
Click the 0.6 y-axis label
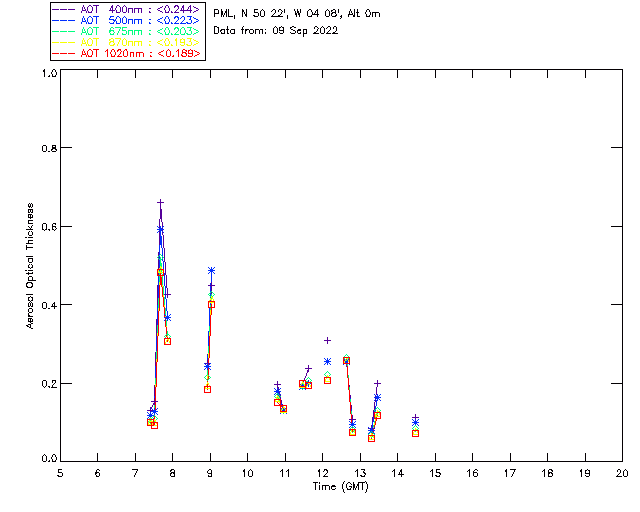click(49, 227)
